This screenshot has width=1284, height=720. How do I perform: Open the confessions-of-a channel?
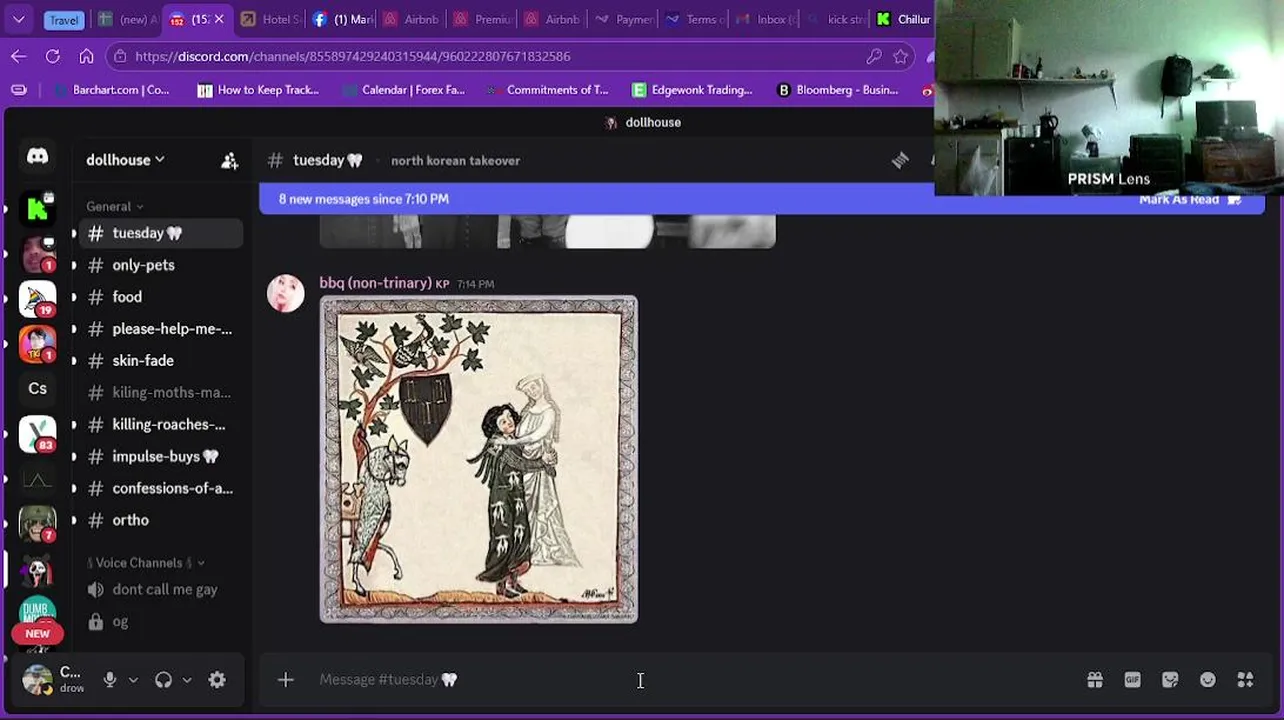[x=157, y=489]
